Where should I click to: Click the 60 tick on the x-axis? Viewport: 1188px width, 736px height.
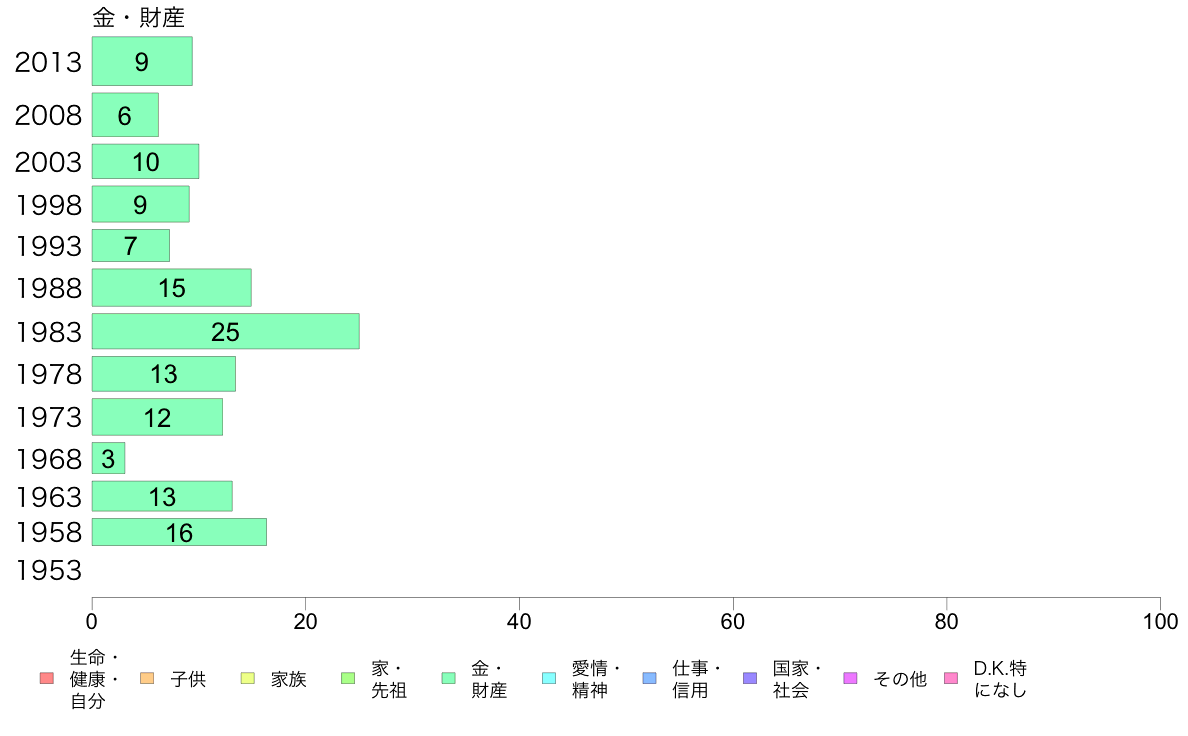tap(733, 622)
